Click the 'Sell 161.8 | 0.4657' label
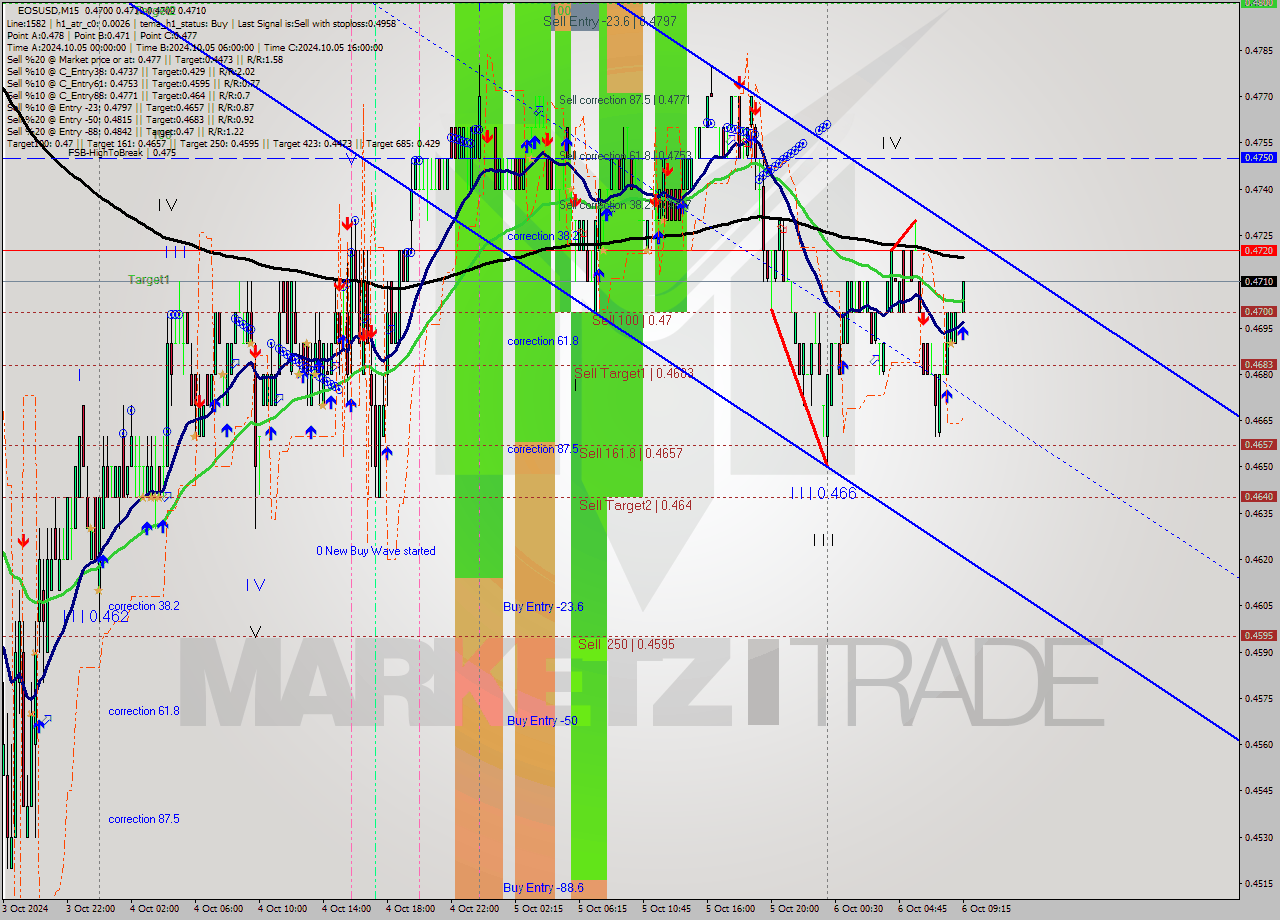Viewport: 1280px width, 920px height. [631, 453]
